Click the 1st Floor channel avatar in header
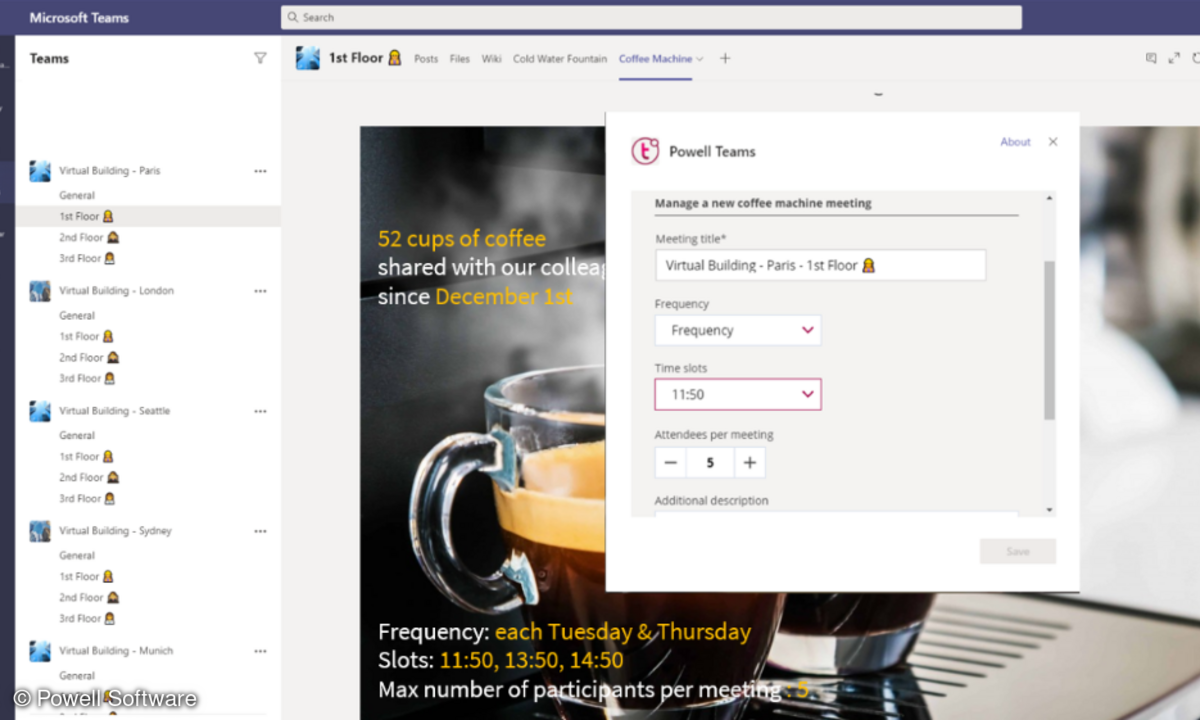1200x720 pixels. click(x=308, y=58)
